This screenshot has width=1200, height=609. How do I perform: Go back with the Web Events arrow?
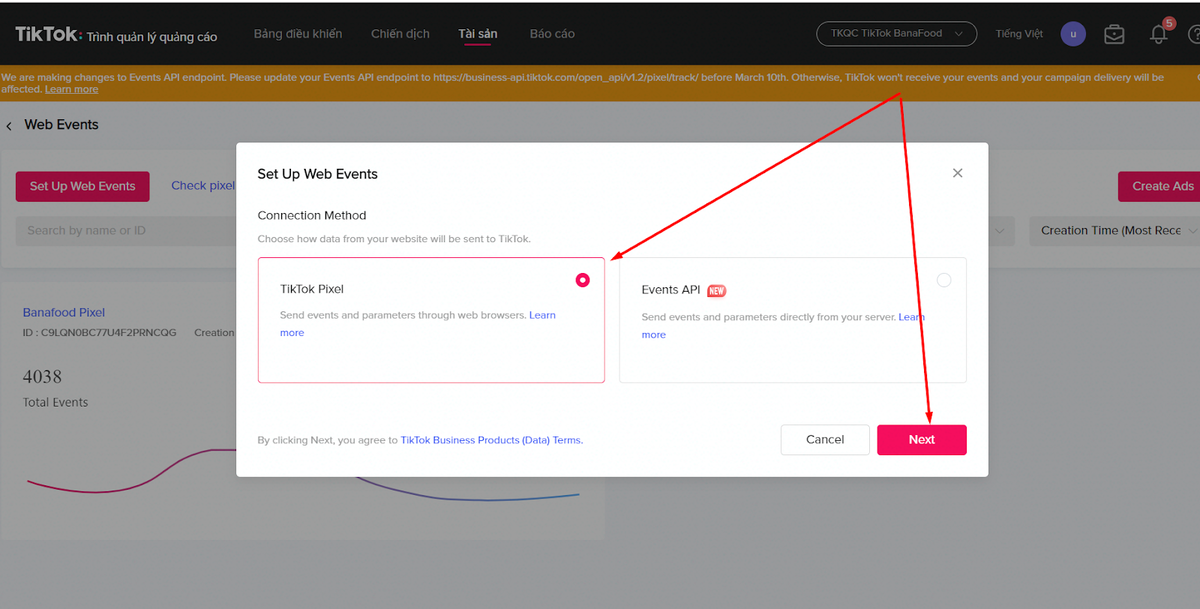[9, 126]
